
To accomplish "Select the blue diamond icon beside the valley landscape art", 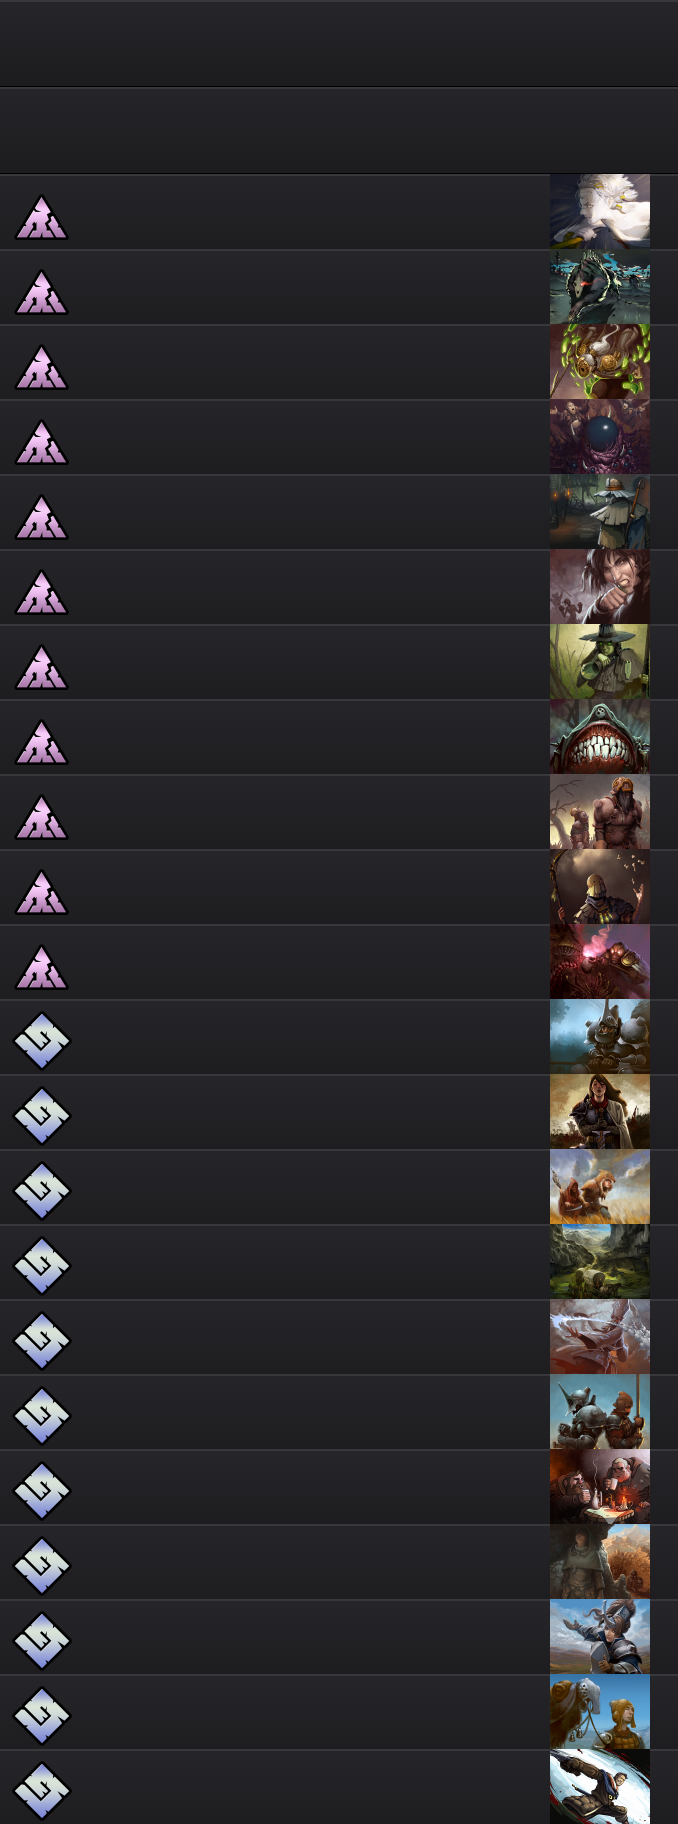I will click(41, 1265).
